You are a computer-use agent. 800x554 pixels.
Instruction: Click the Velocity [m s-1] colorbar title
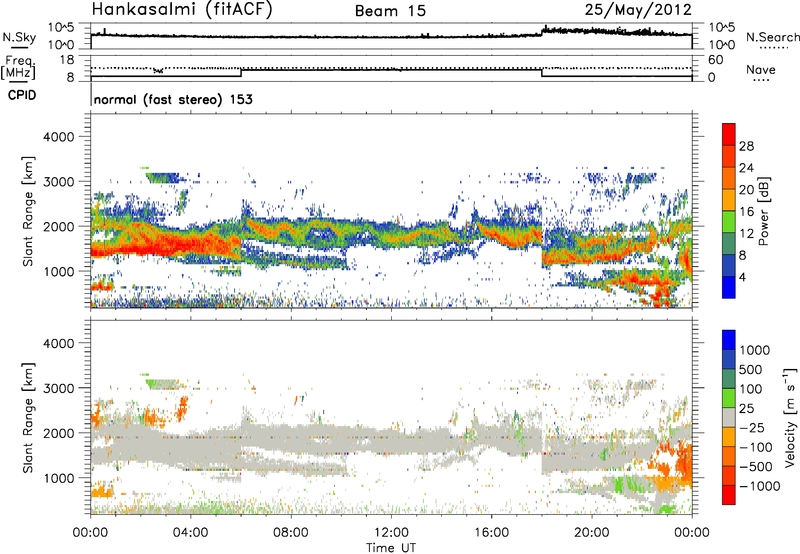coord(790,417)
